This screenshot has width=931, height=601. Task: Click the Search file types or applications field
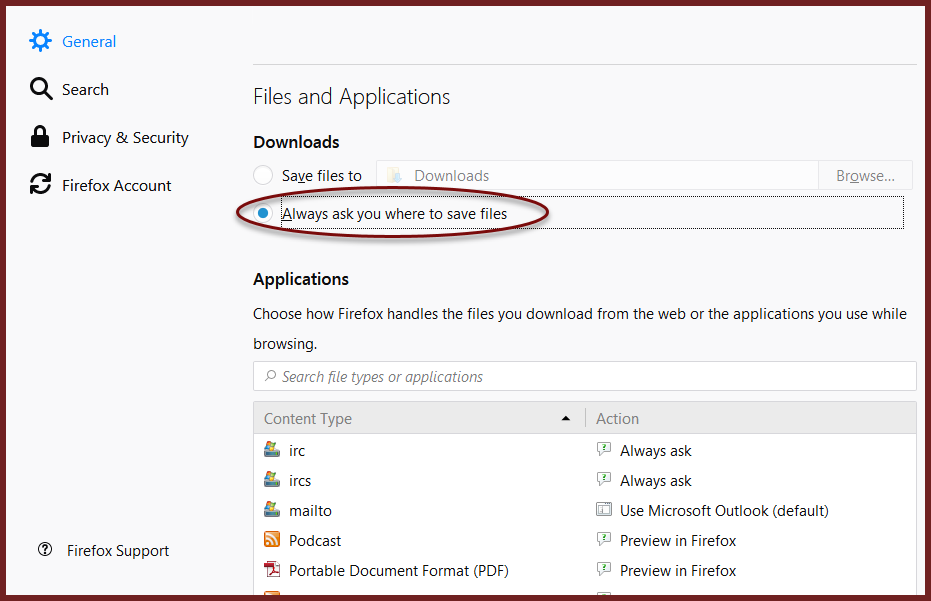click(x=585, y=376)
